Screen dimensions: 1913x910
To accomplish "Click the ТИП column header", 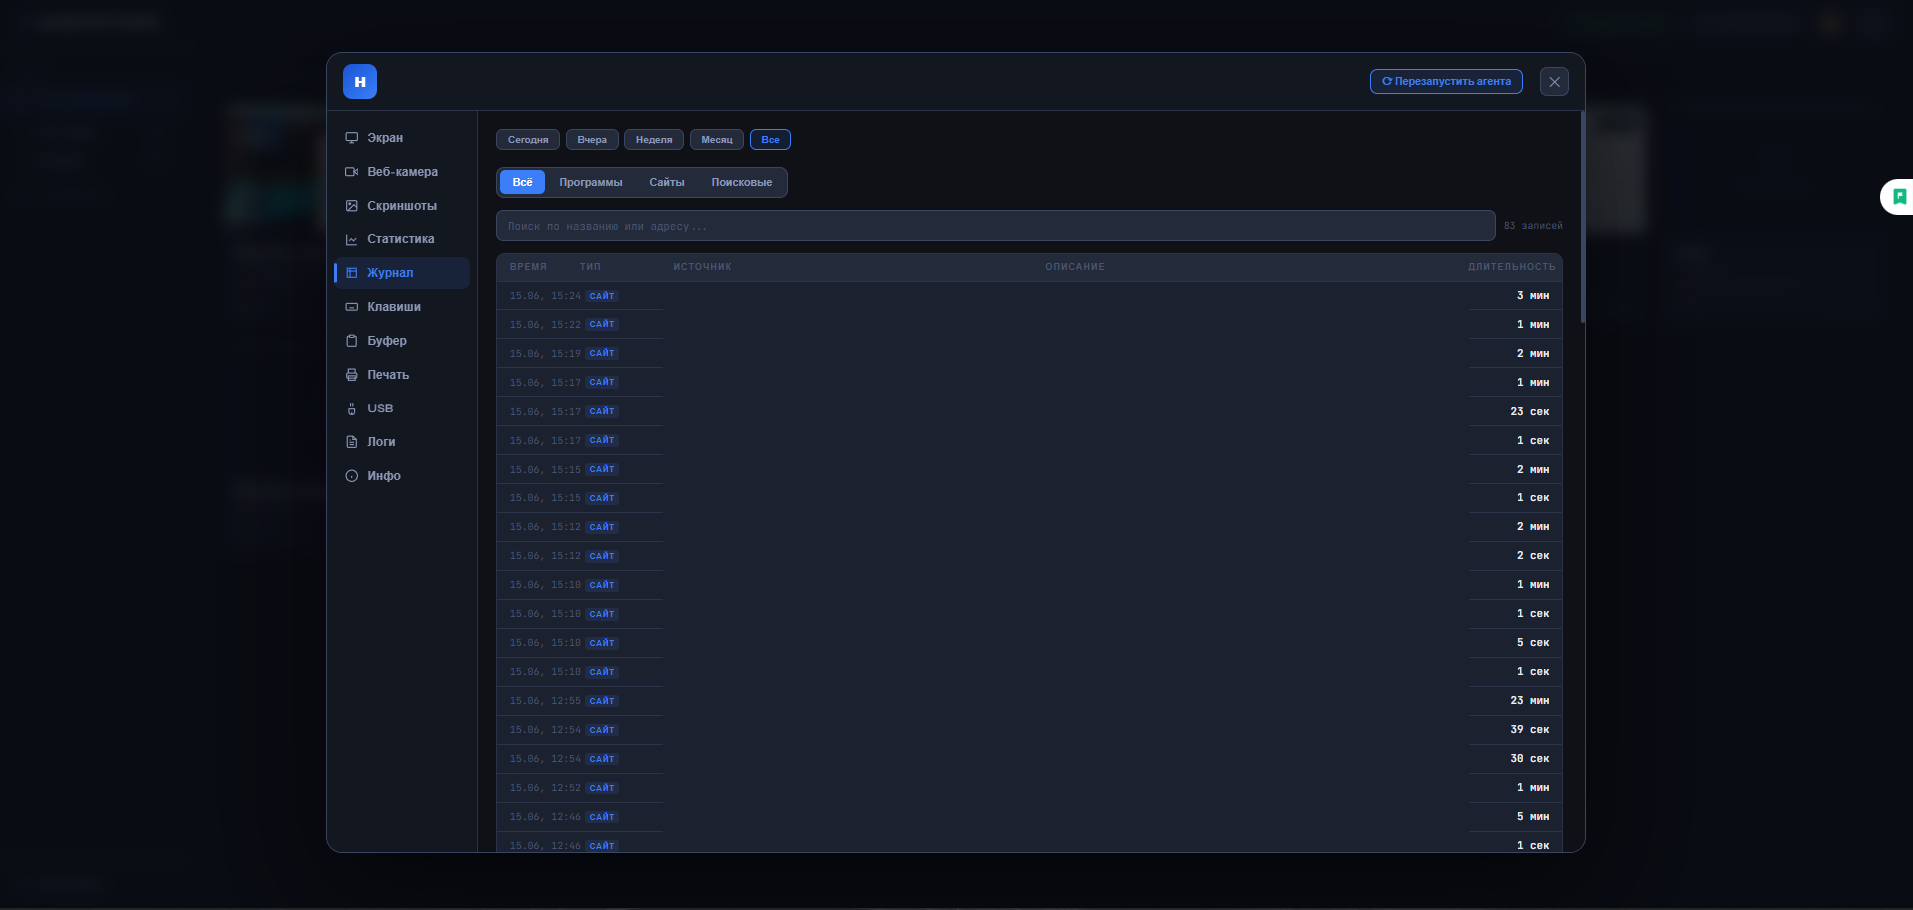I will point(590,267).
